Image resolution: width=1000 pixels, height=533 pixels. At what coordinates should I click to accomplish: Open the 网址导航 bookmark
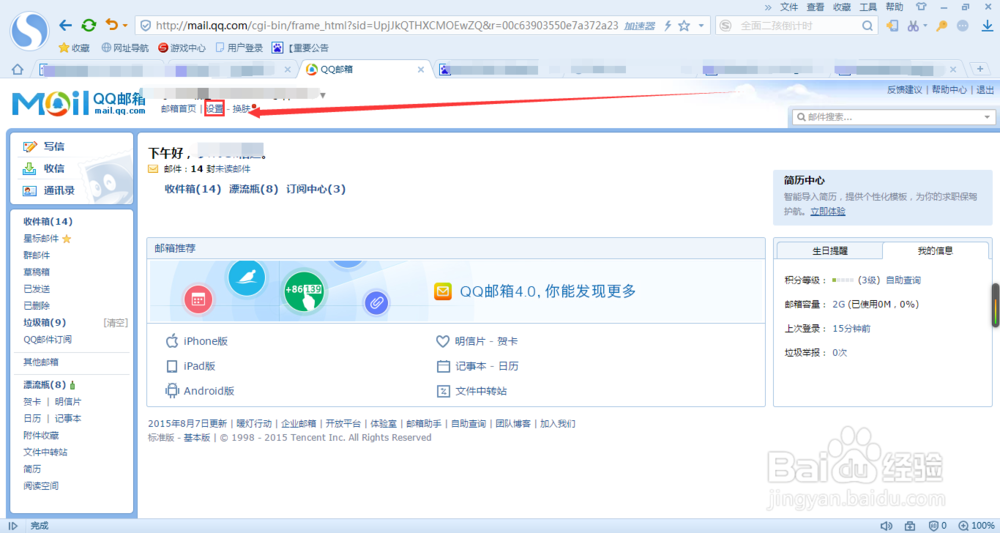pos(125,48)
